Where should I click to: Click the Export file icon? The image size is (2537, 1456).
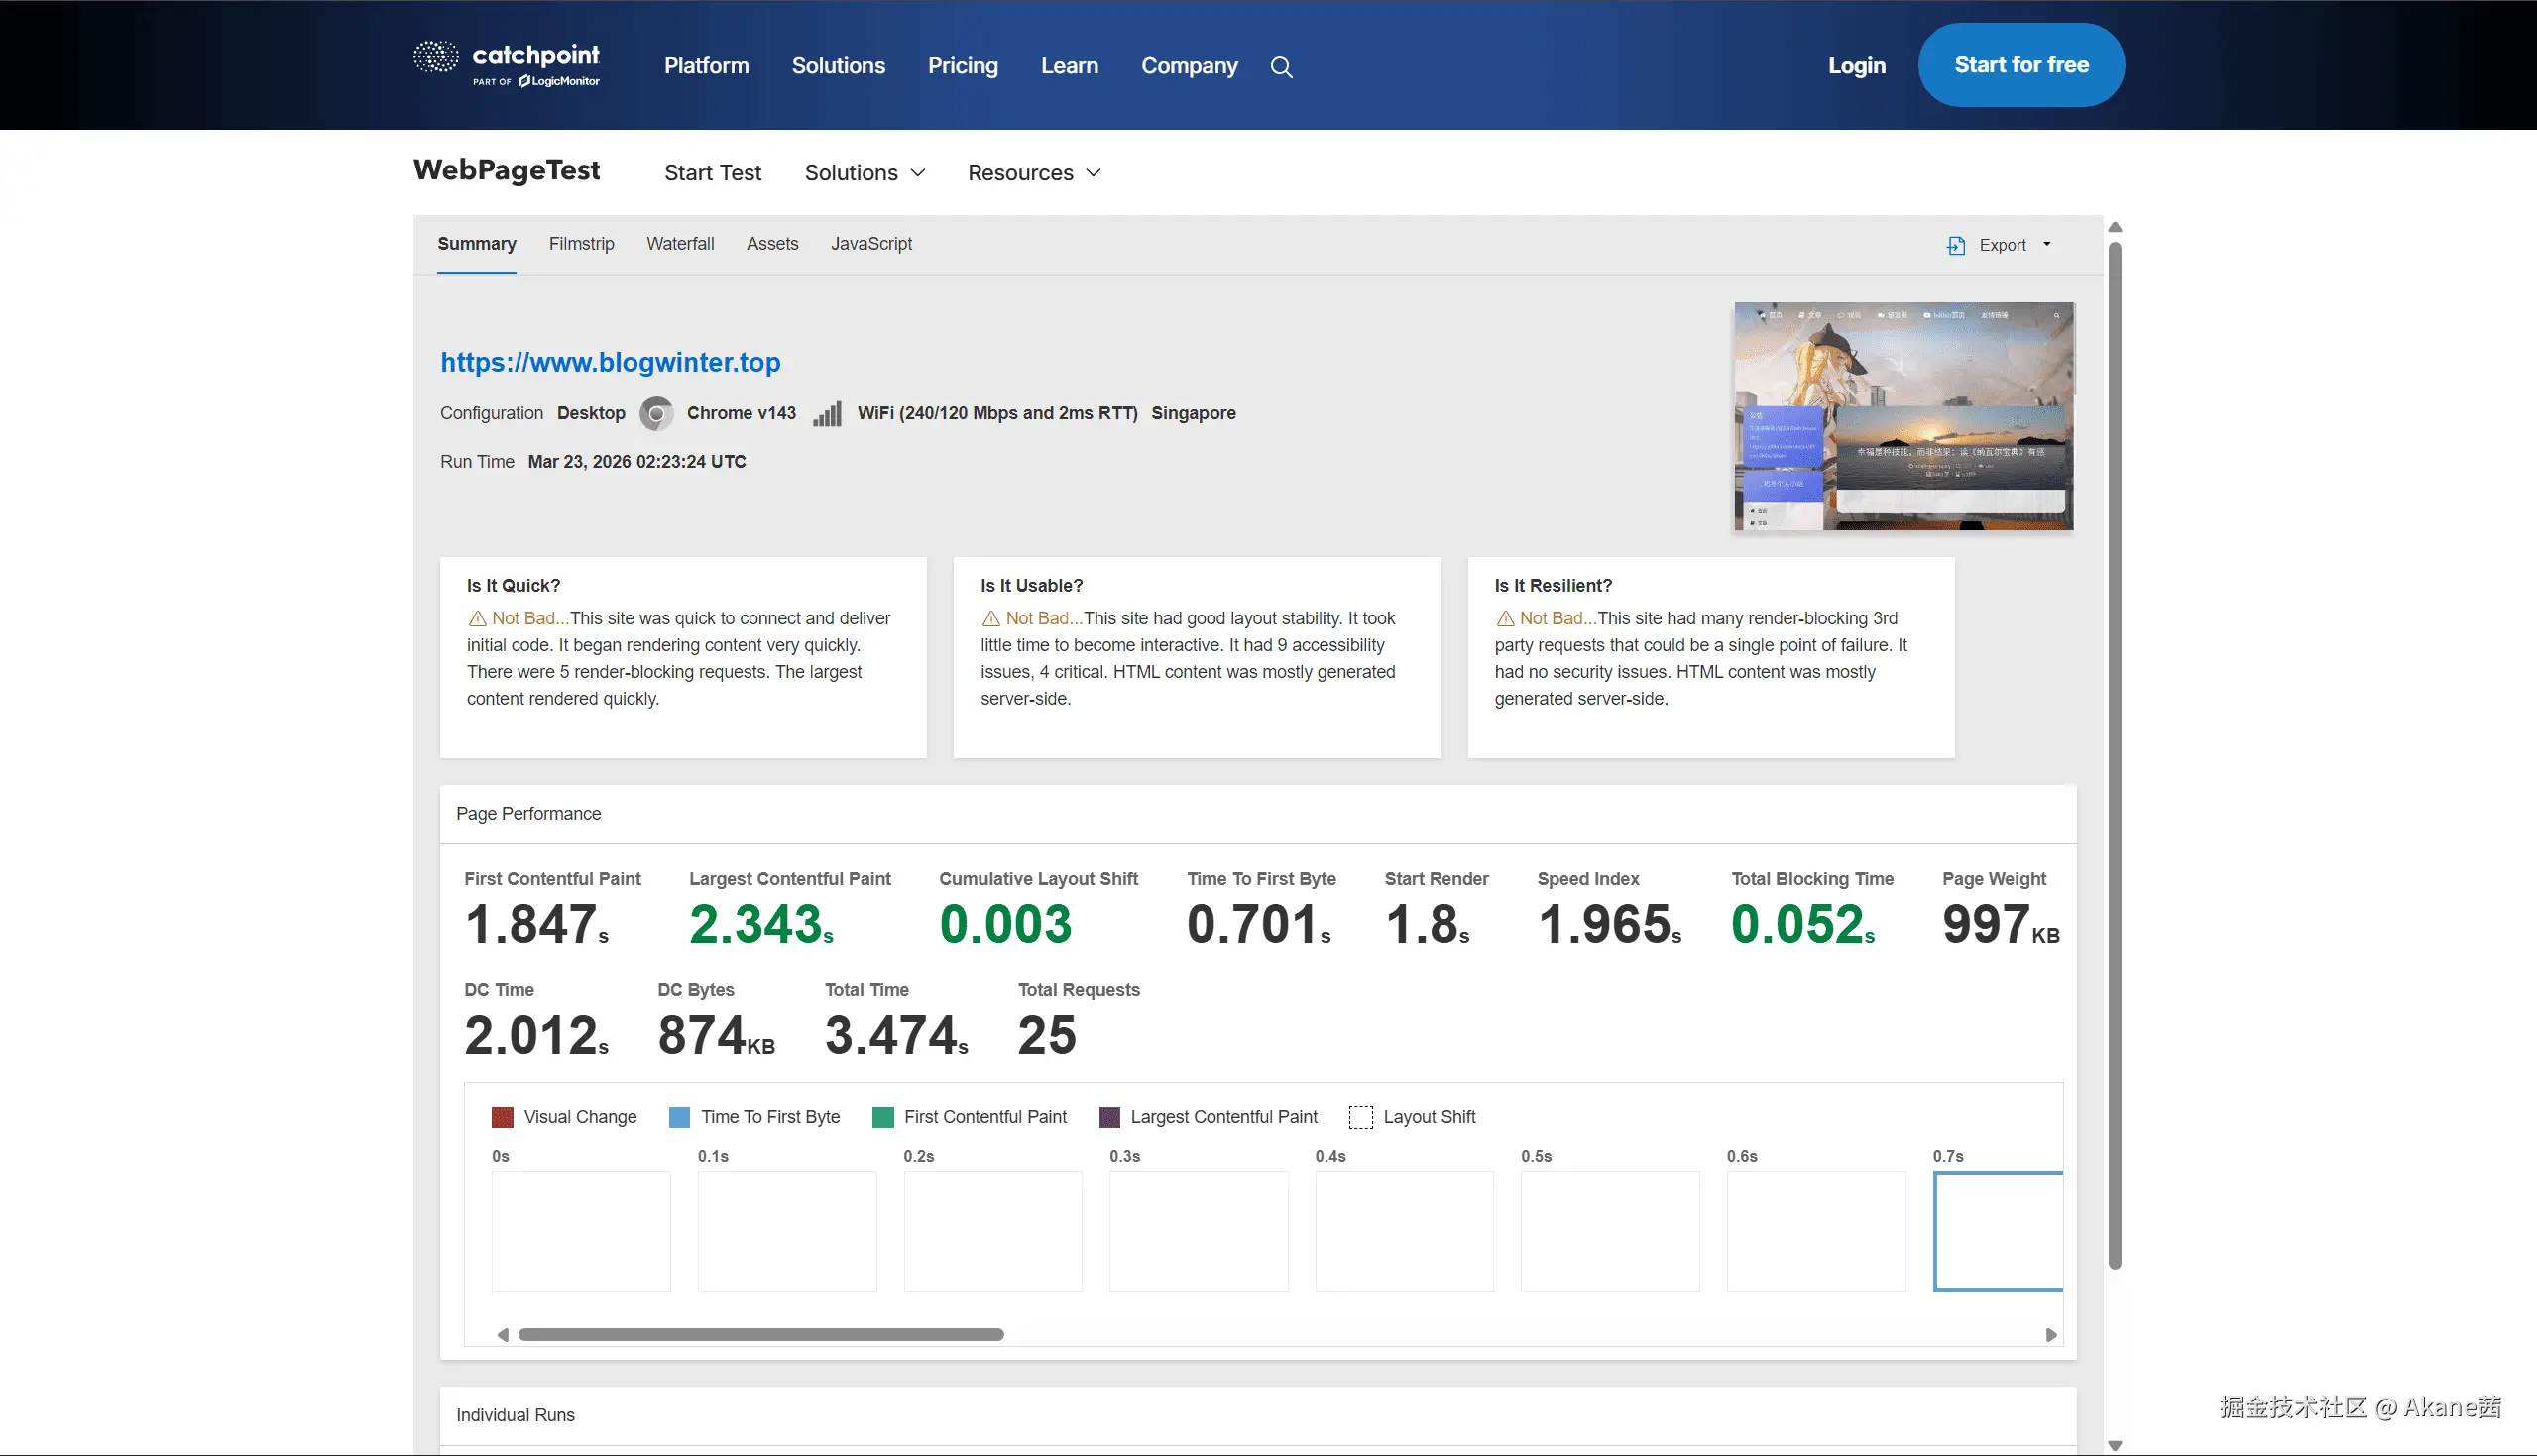coord(1956,245)
